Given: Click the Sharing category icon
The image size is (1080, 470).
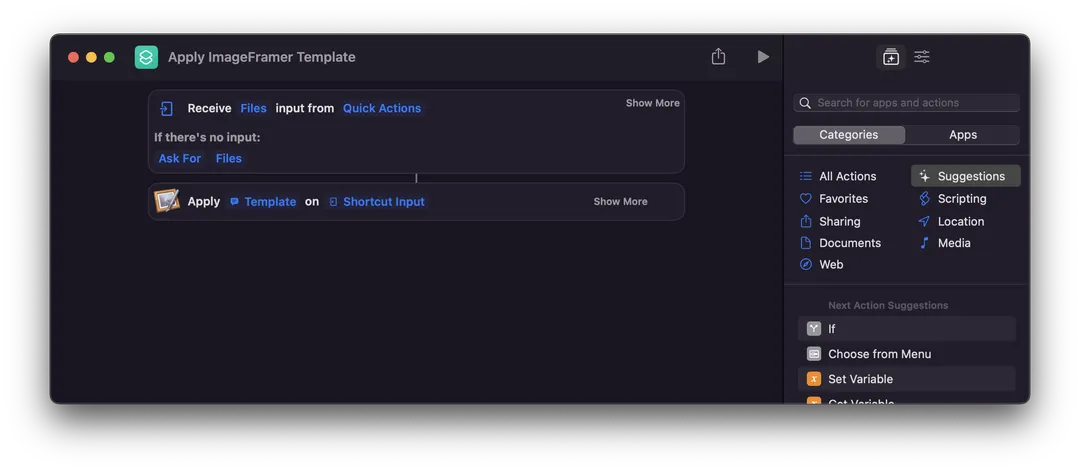Looking at the screenshot, I should click(805, 221).
